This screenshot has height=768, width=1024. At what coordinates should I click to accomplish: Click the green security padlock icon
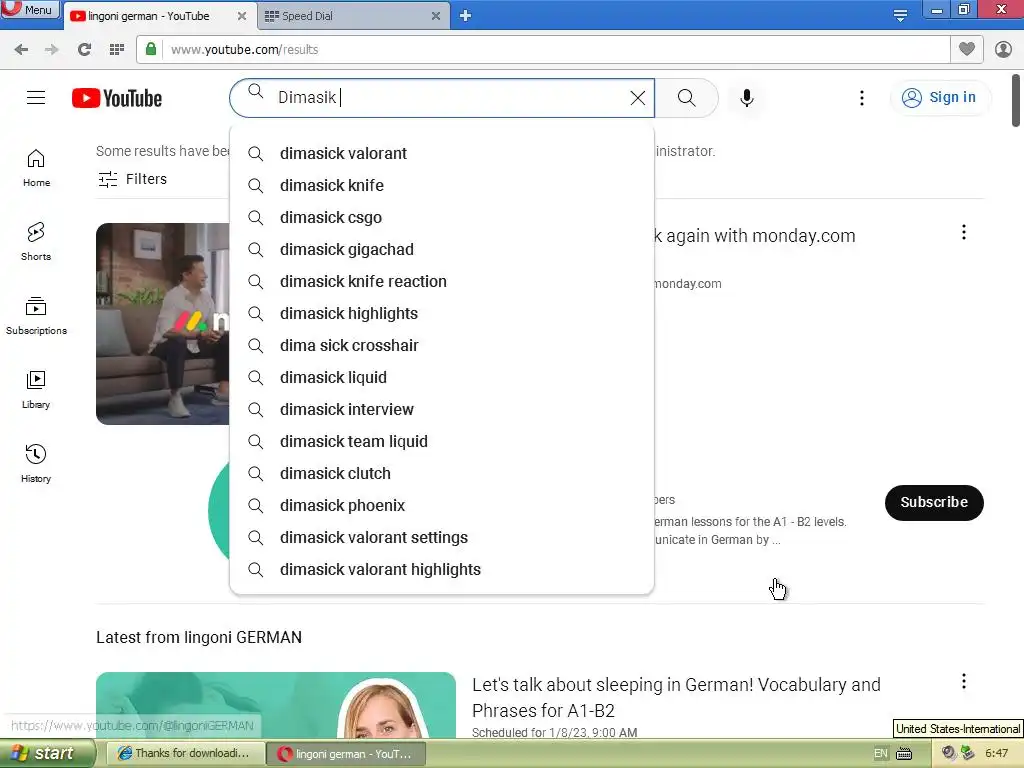(x=151, y=50)
